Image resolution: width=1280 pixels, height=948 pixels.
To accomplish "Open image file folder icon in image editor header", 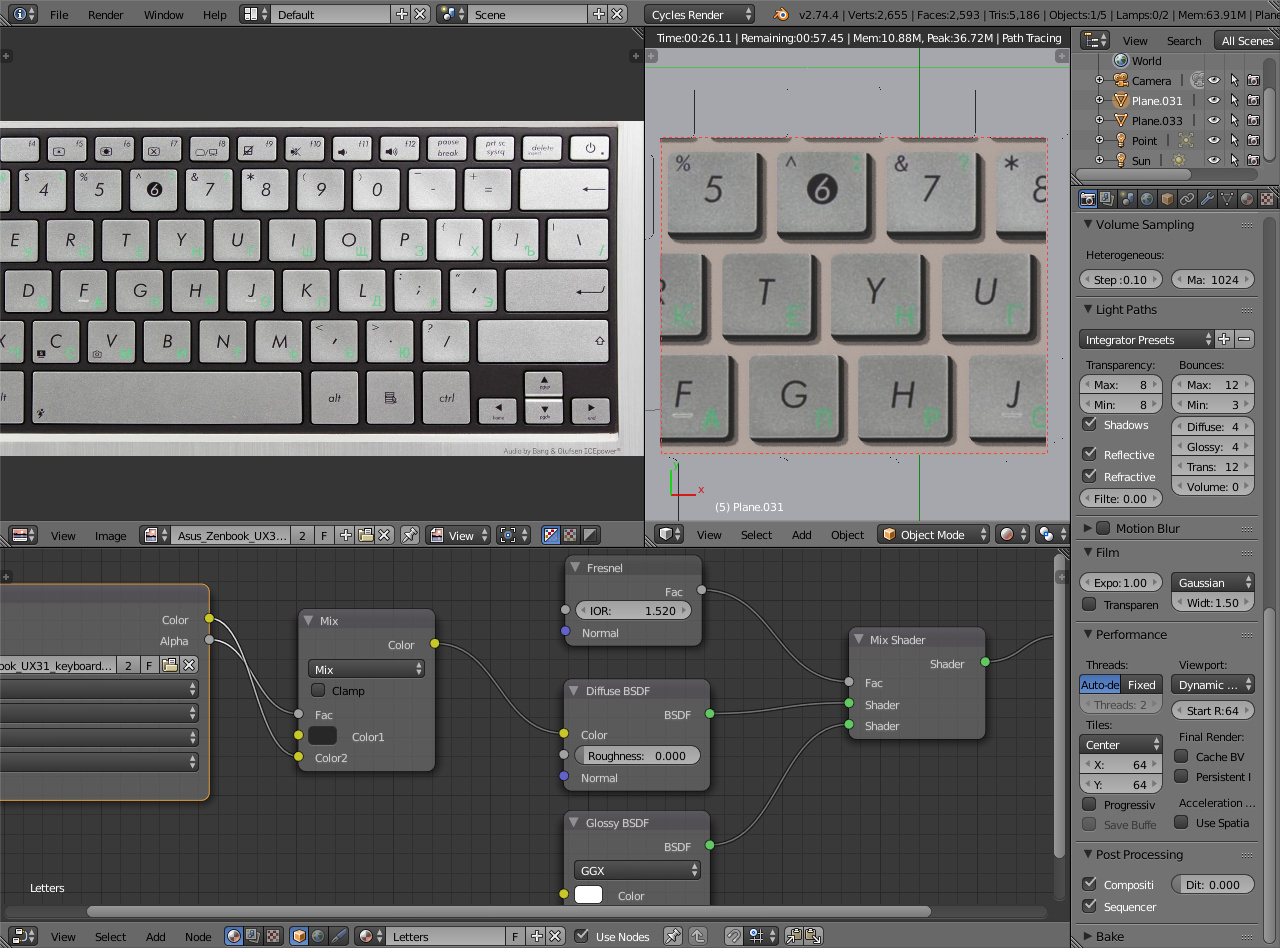I will click(365, 535).
